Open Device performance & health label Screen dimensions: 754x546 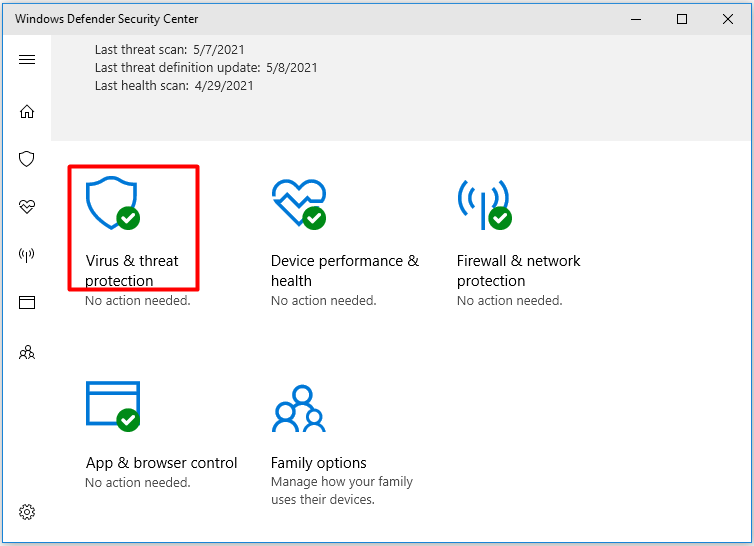coord(345,270)
